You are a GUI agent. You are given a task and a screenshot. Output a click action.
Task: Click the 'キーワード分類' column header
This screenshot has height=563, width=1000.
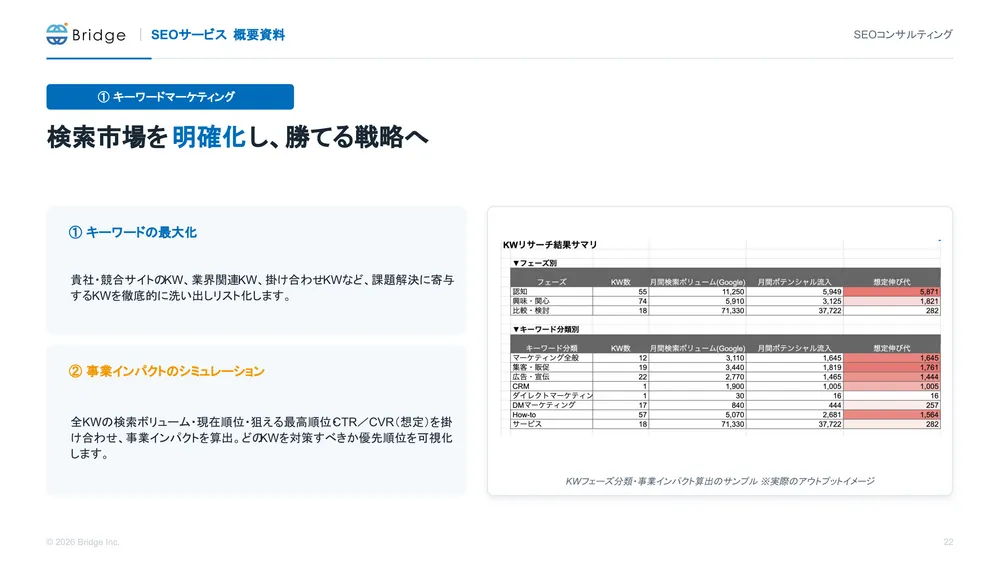click(x=551, y=348)
